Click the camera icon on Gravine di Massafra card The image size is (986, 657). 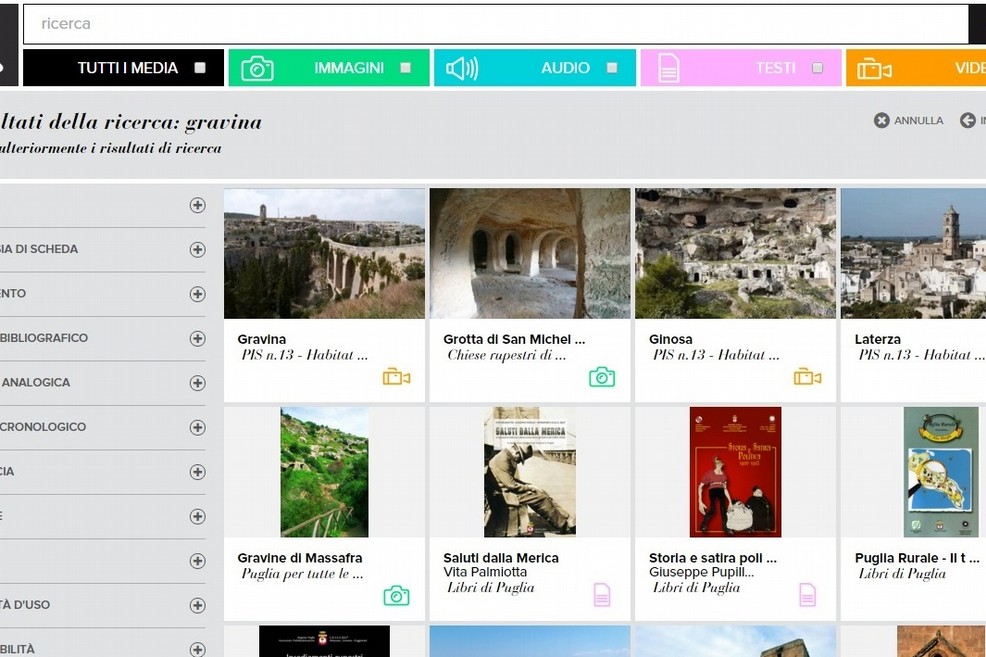(x=396, y=596)
